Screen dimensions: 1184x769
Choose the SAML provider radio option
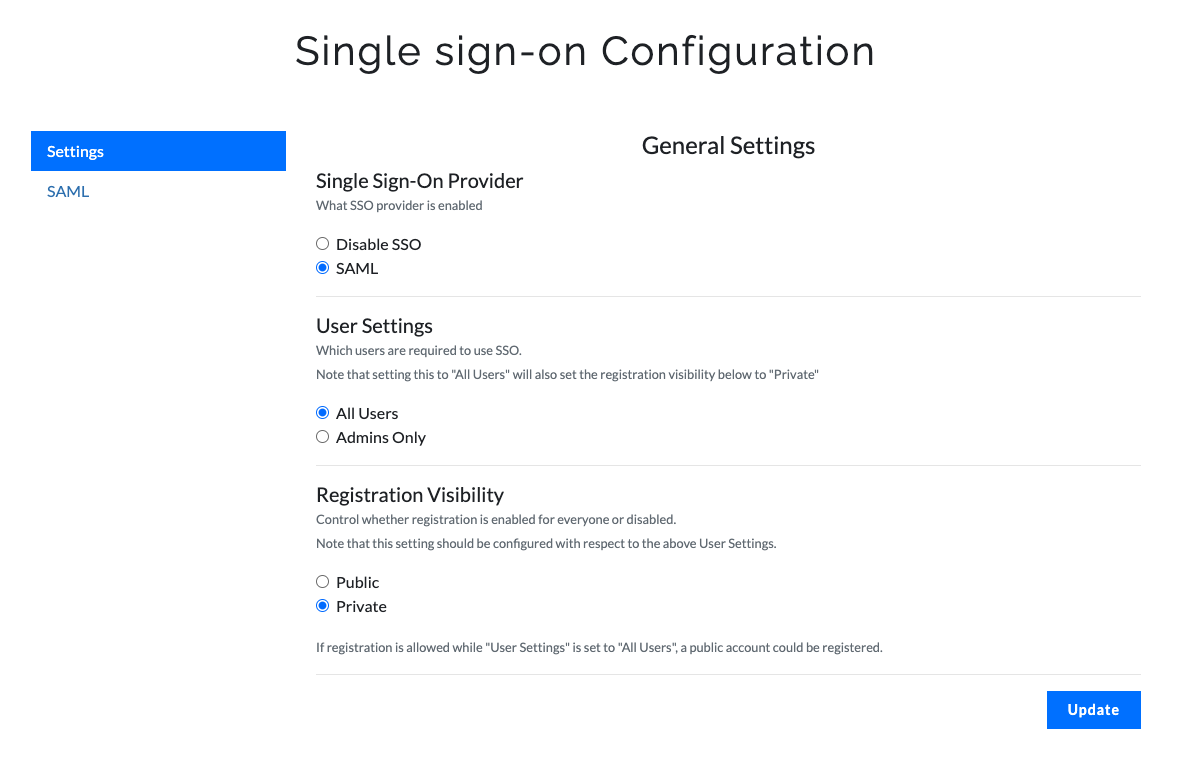(x=322, y=268)
